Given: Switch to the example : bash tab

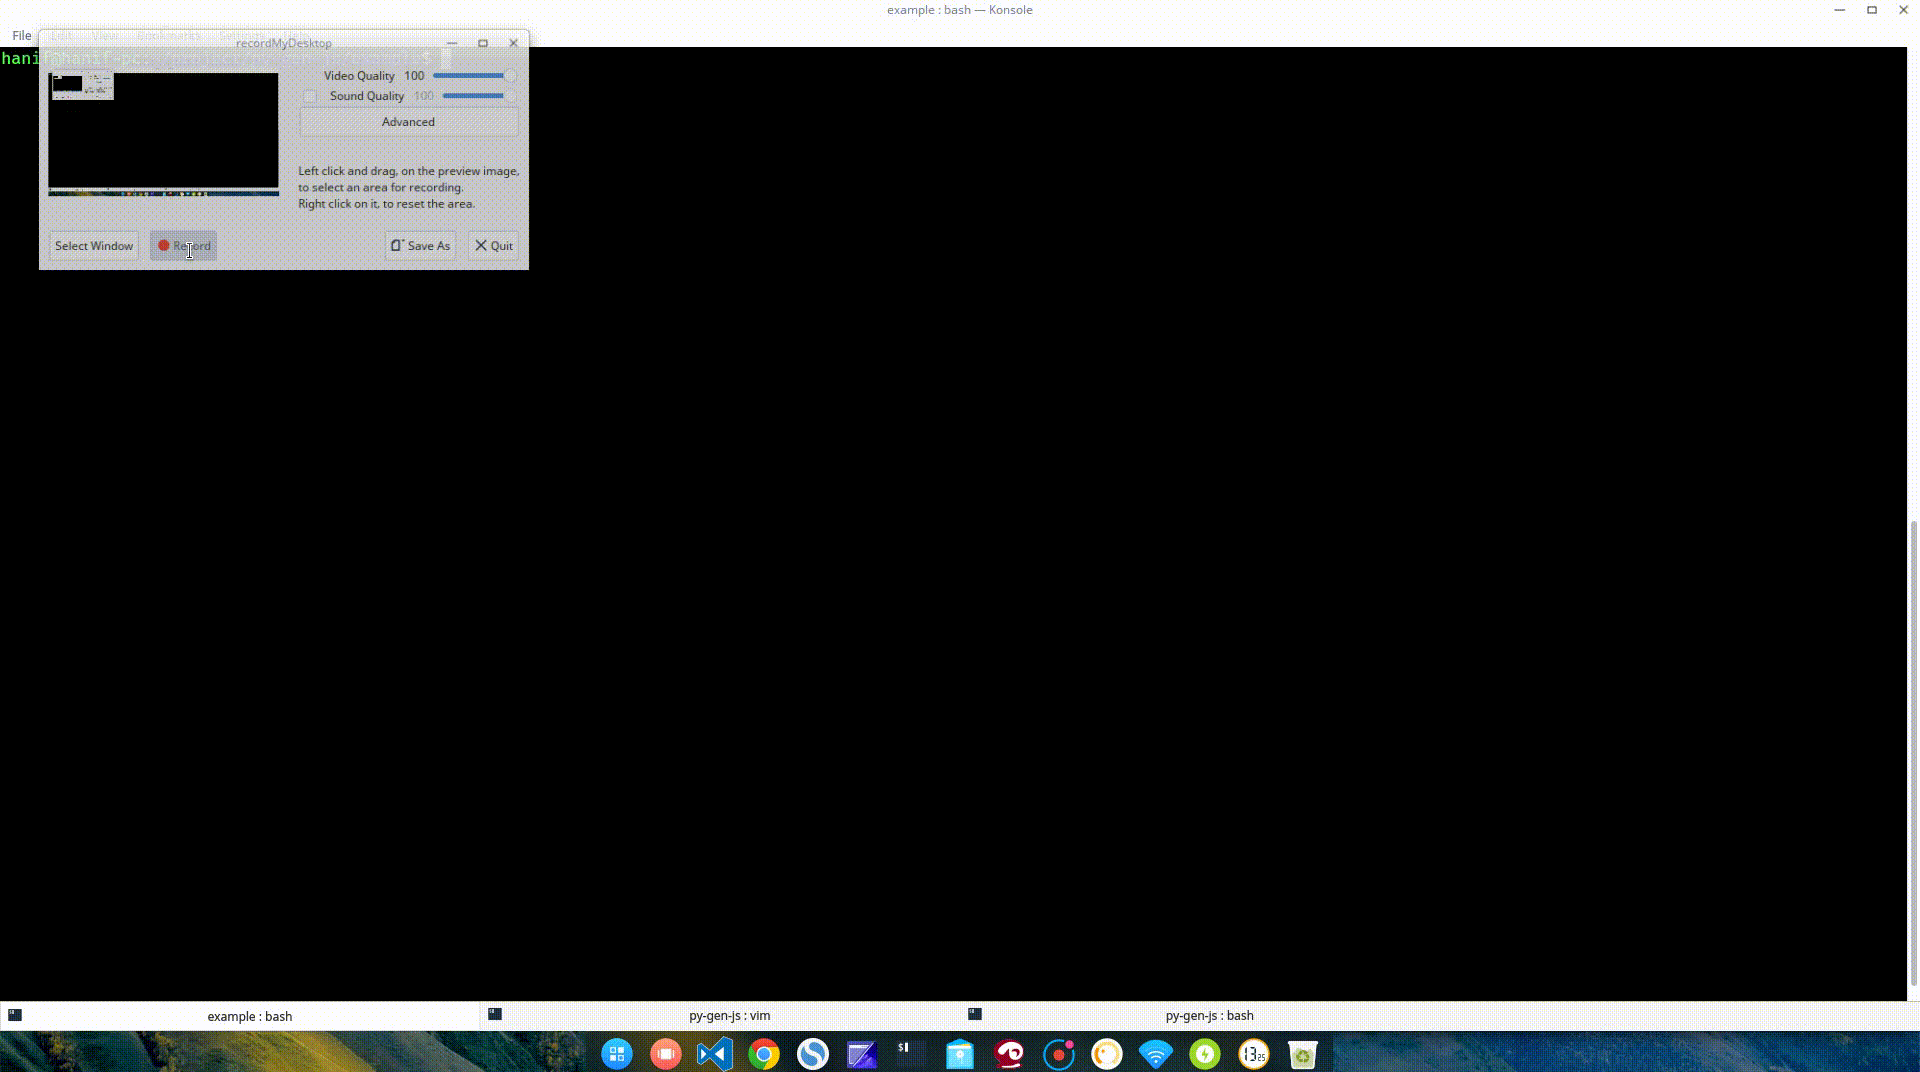Looking at the screenshot, I should coord(240,1016).
